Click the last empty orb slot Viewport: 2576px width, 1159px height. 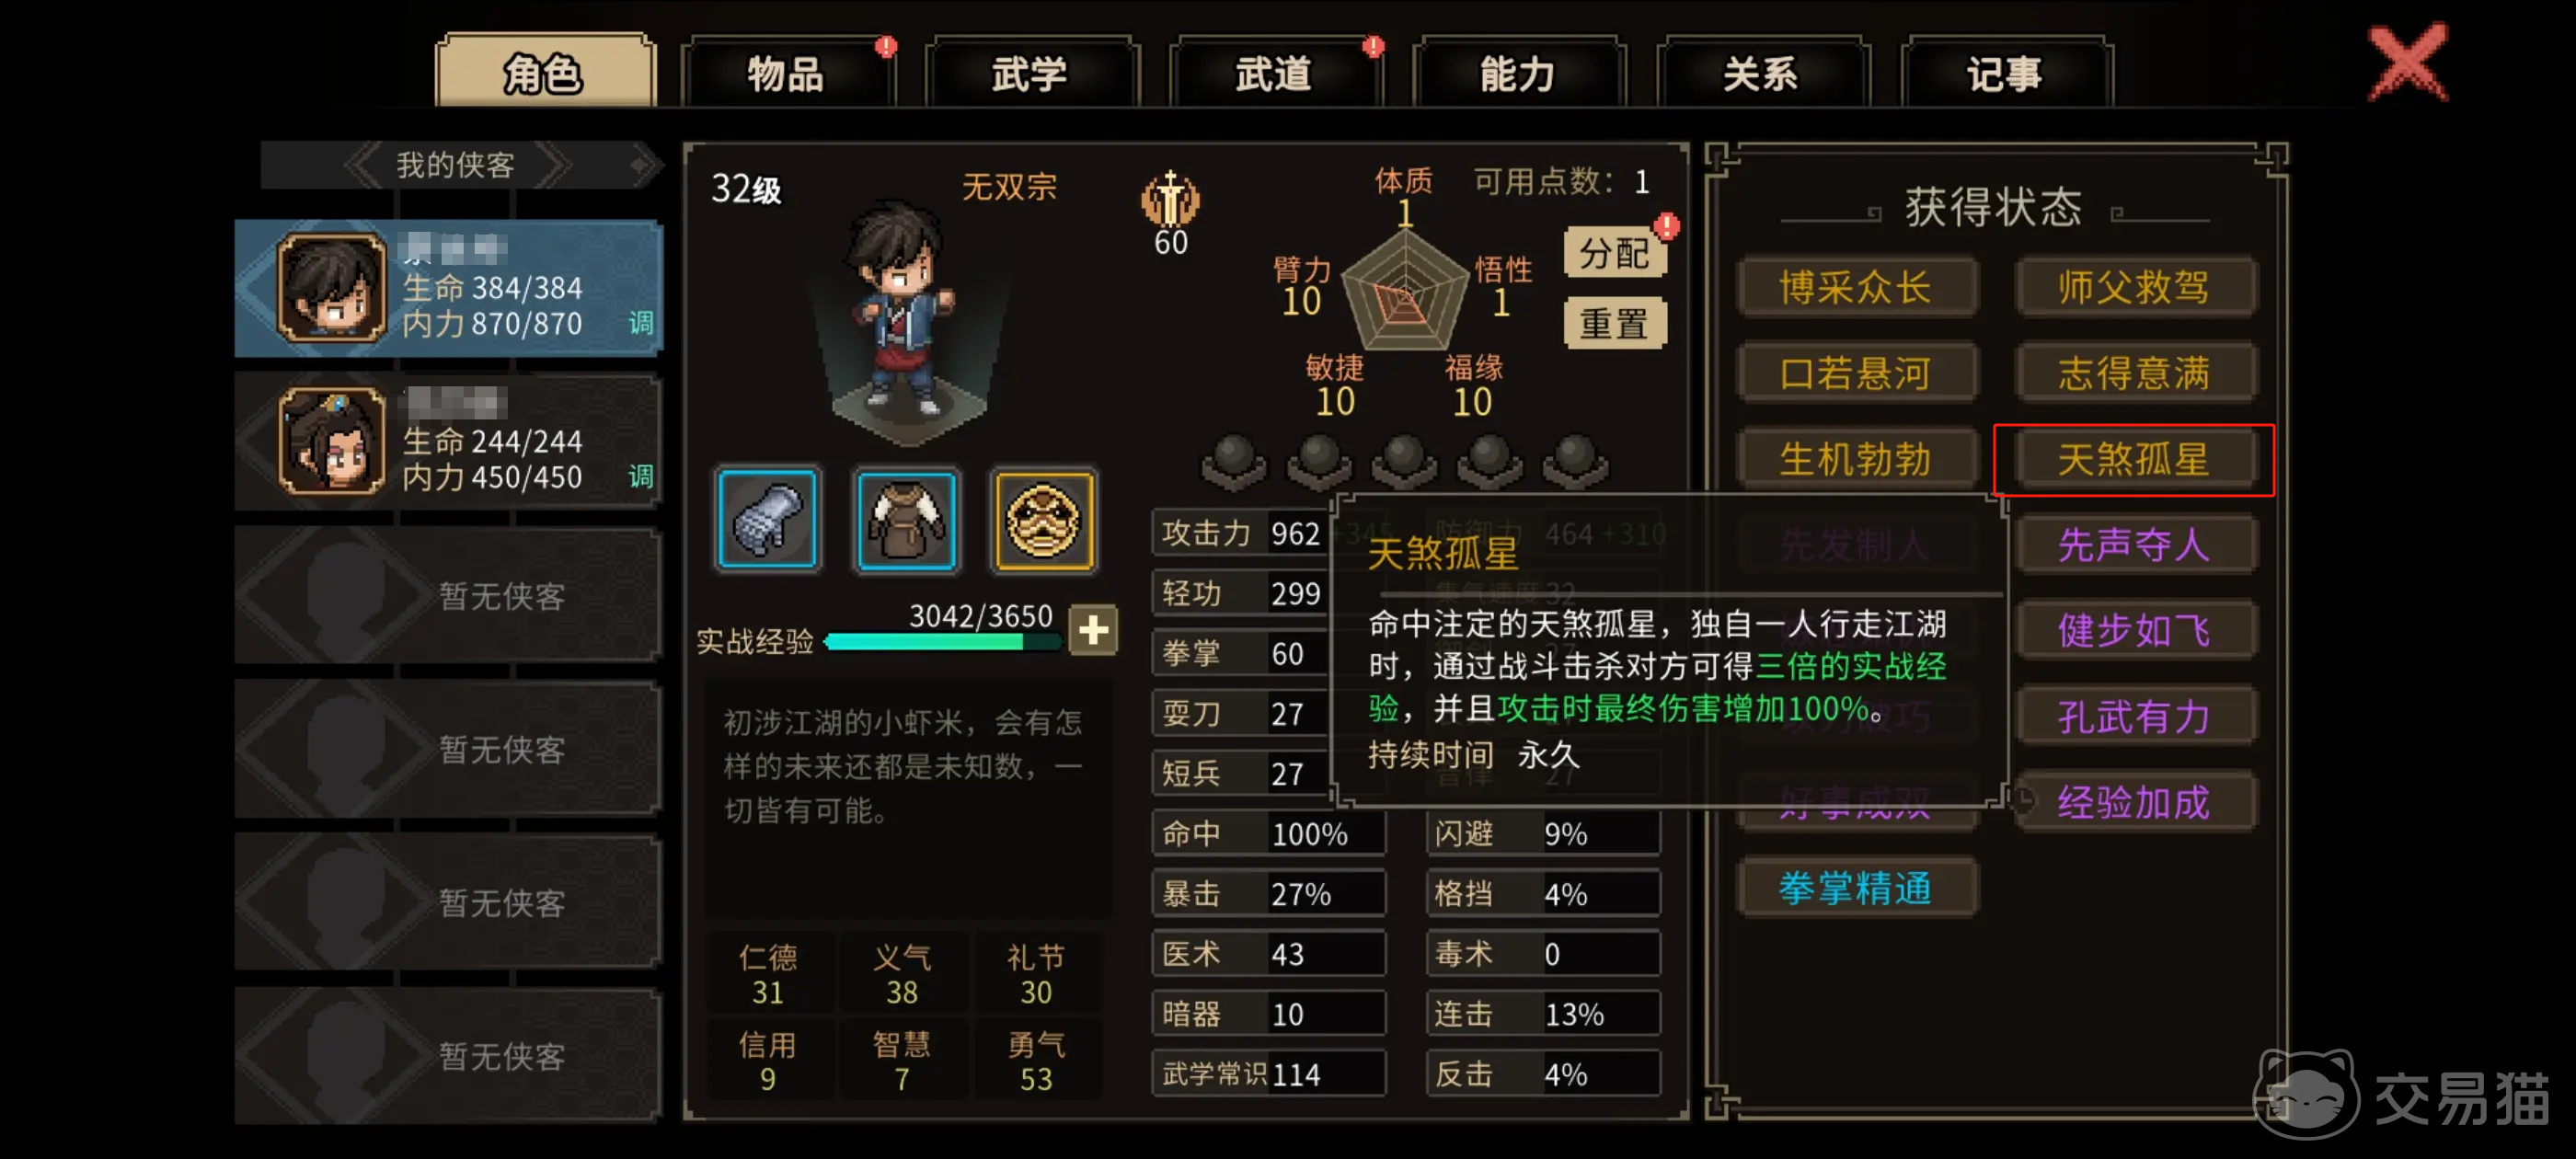pos(1575,461)
